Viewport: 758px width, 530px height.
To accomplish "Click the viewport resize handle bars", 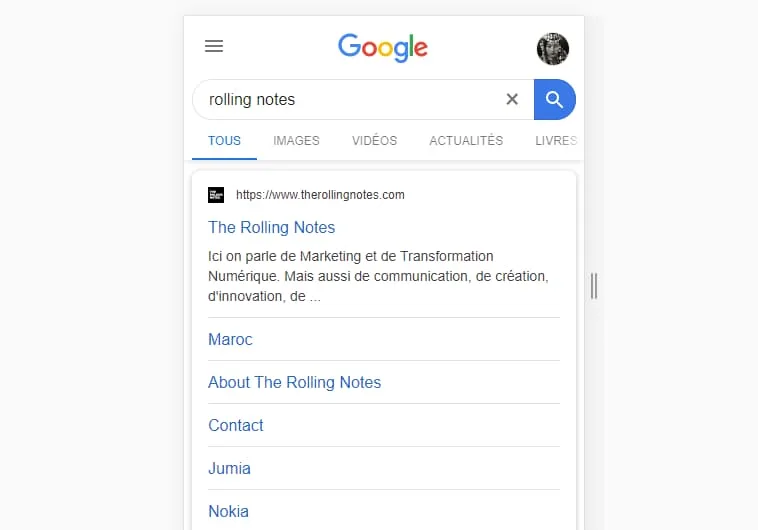I will pyautogui.click(x=594, y=286).
